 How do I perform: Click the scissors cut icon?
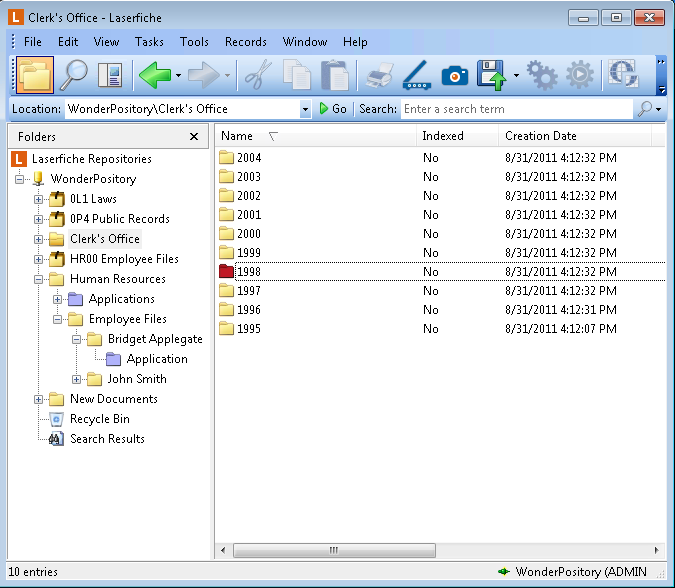coord(258,75)
